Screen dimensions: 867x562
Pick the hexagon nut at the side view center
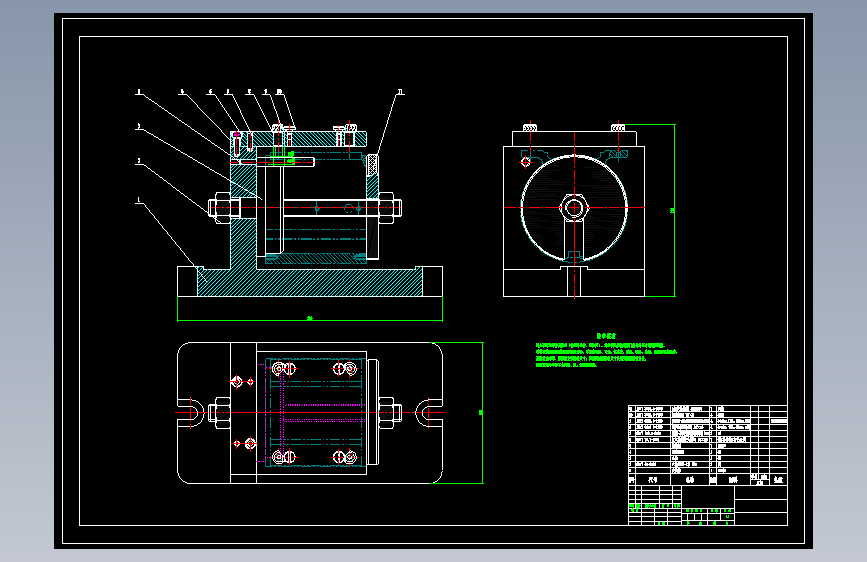point(574,208)
